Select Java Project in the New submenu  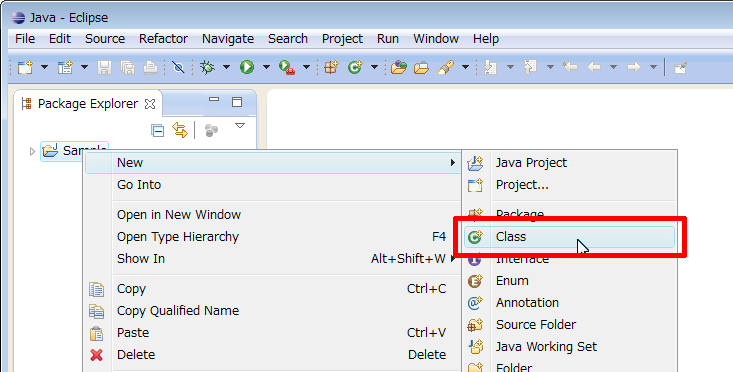(x=569, y=163)
